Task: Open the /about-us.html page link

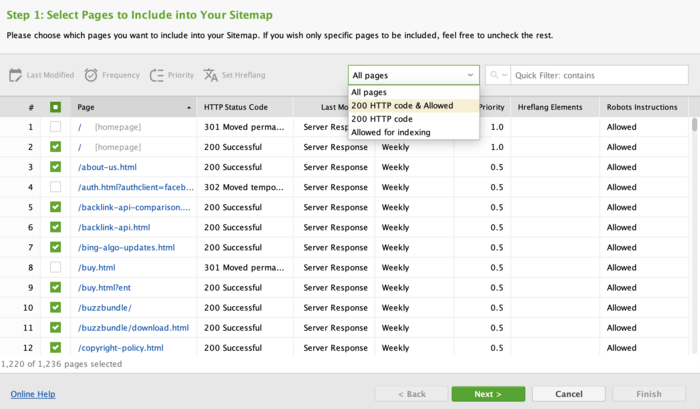Action: (x=107, y=167)
